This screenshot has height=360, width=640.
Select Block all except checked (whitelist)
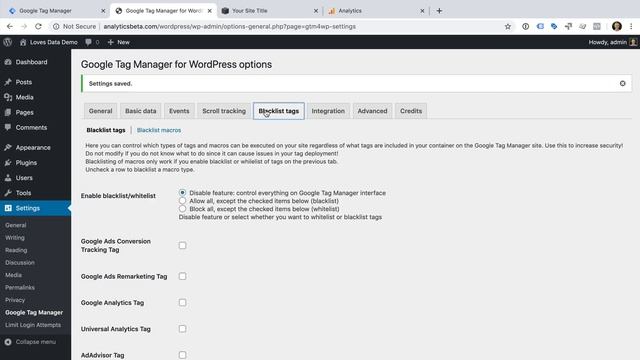(x=182, y=209)
